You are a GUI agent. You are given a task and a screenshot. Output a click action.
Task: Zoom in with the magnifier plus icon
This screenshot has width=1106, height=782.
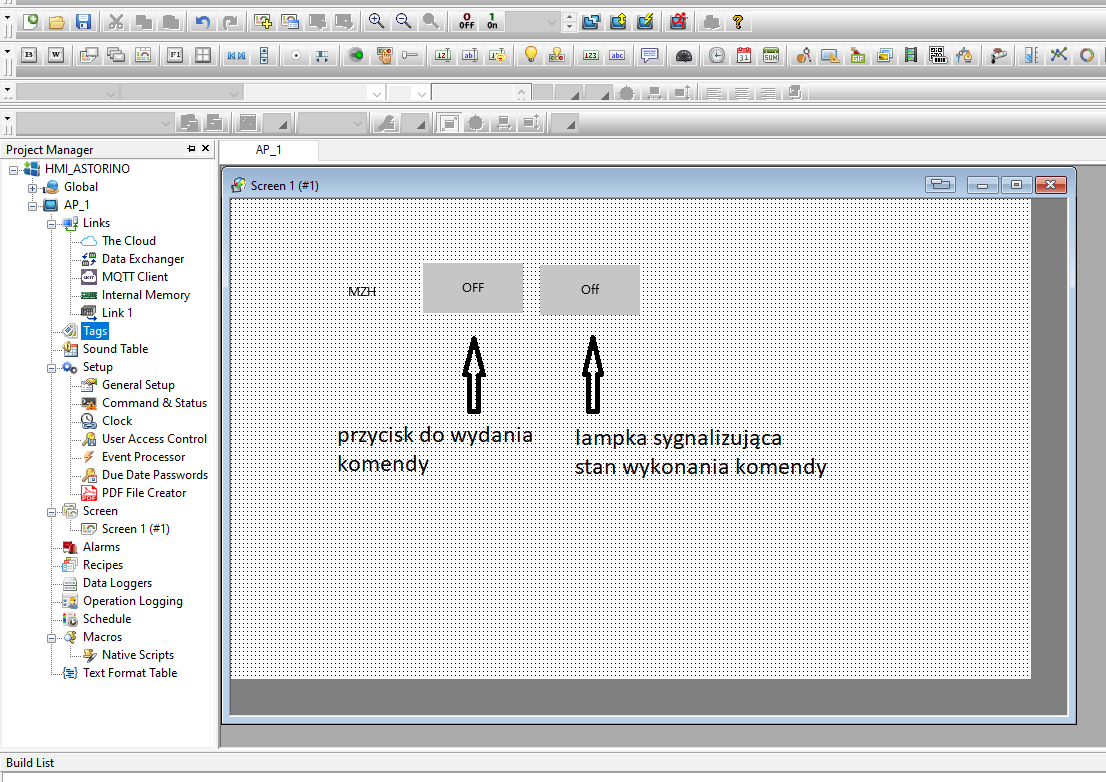pos(377,22)
